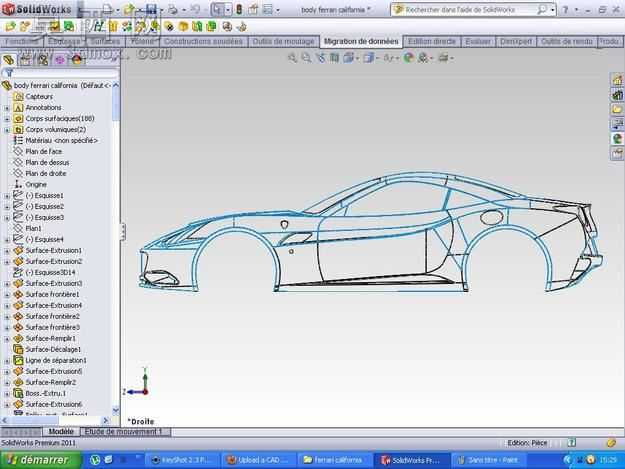Select the Modèle bottom tab

click(x=61, y=432)
